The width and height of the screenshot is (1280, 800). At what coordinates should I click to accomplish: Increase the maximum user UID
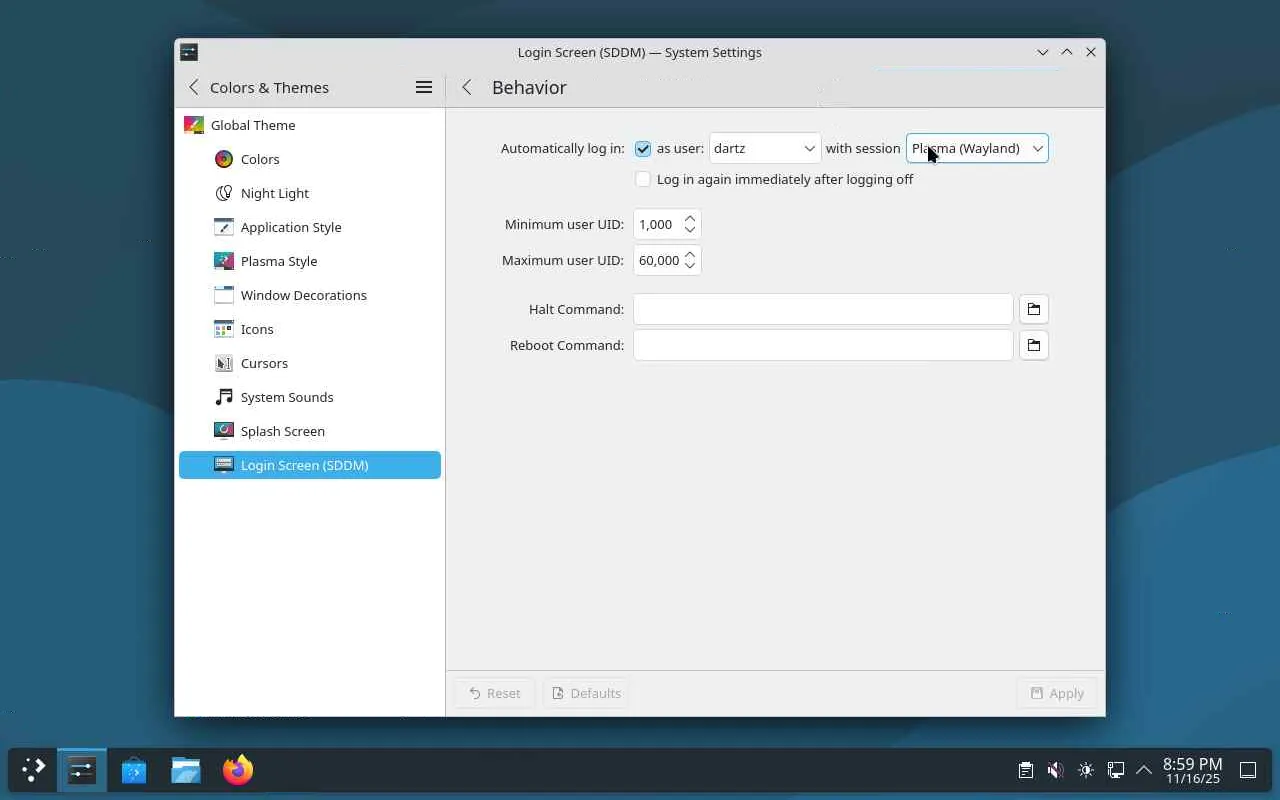pos(690,254)
